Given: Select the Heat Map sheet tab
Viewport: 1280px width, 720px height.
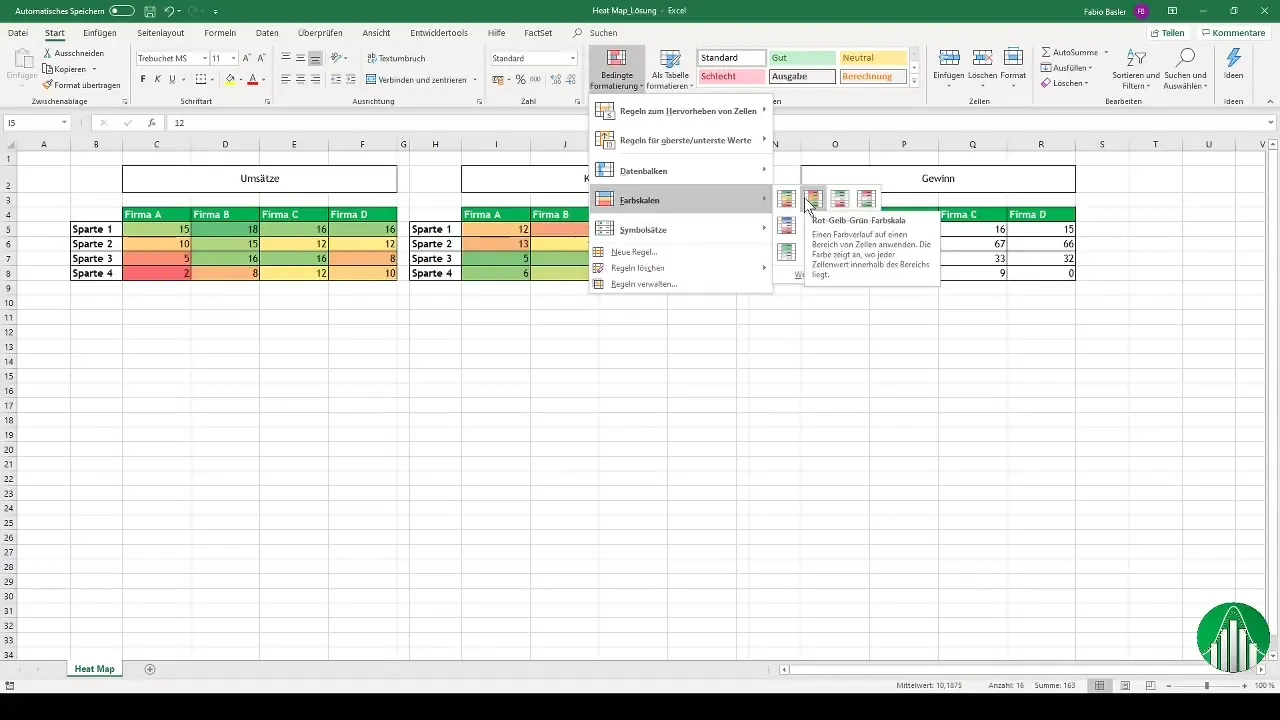Looking at the screenshot, I should click(x=94, y=668).
